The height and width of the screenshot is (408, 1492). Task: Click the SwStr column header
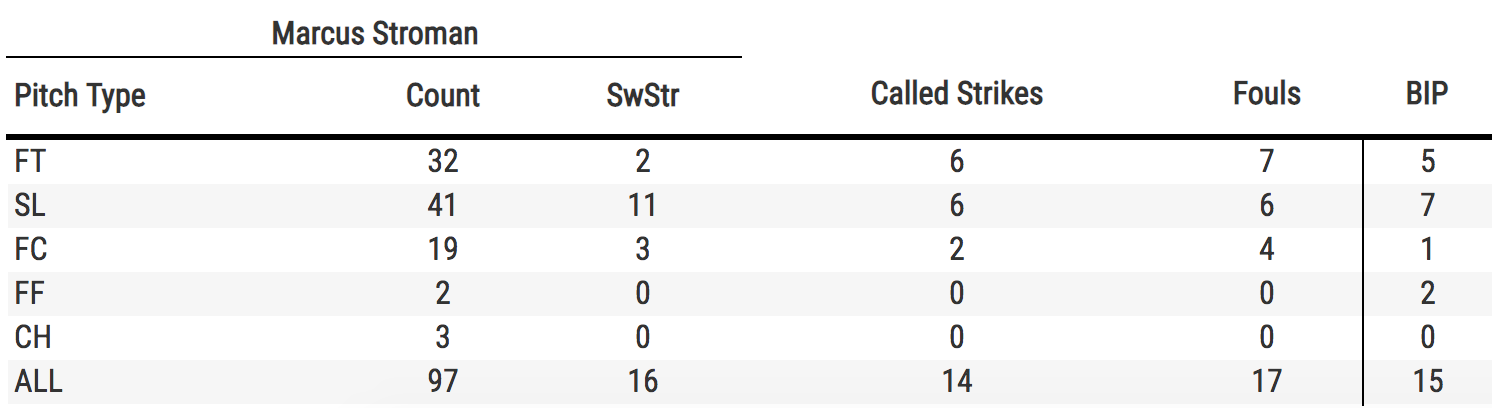(645, 96)
